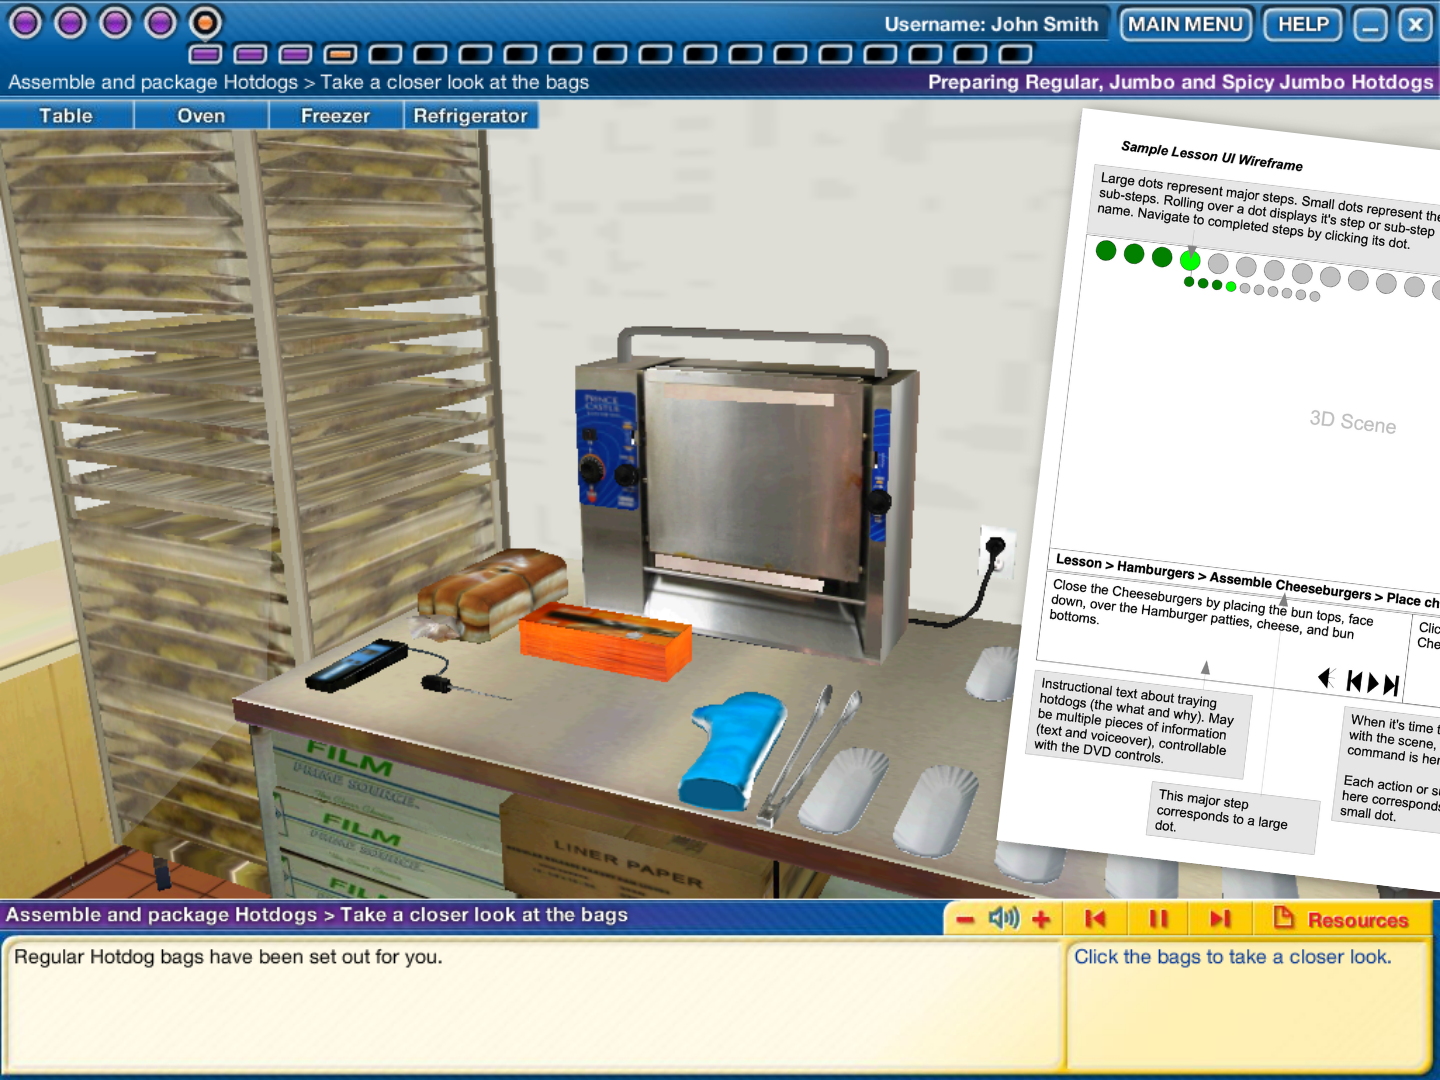This screenshot has height=1080, width=1440.
Task: Click the stack of hotdog buns
Action: click(x=487, y=590)
